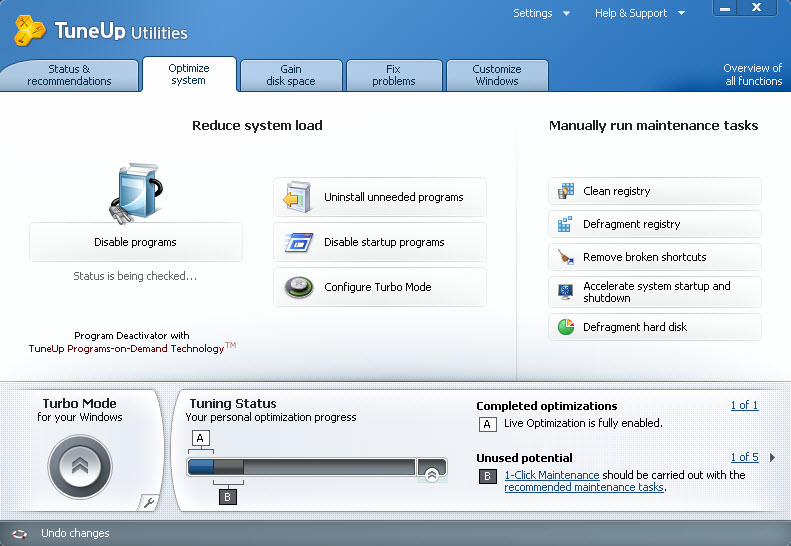The width and height of the screenshot is (791, 546).
Task: Switch to the Fix problems tab
Action: [393, 75]
